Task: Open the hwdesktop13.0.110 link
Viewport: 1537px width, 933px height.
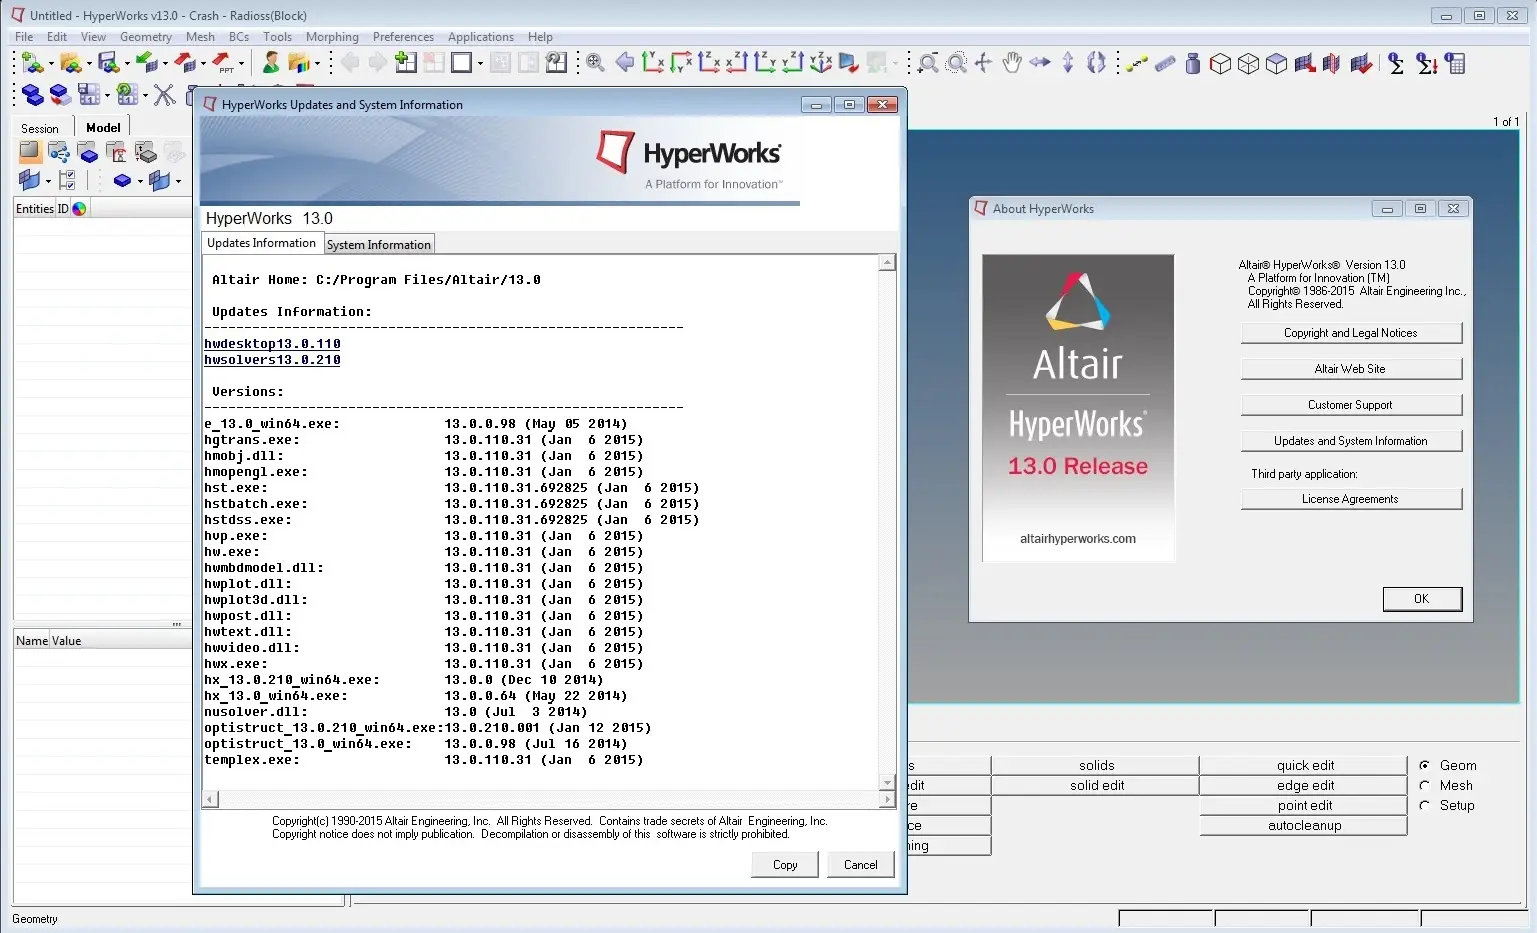Action: point(272,344)
